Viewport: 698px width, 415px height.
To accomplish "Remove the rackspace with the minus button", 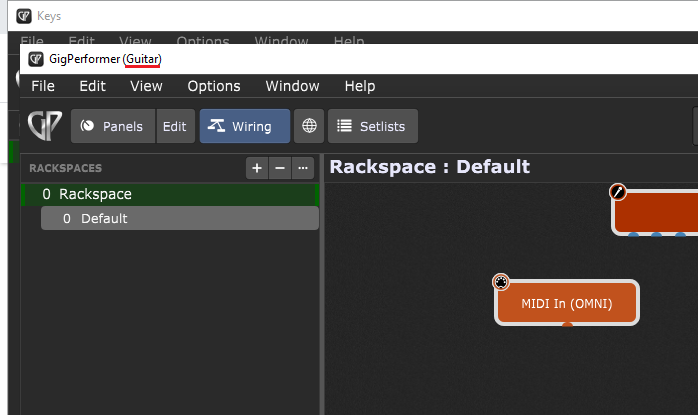I will (280, 168).
